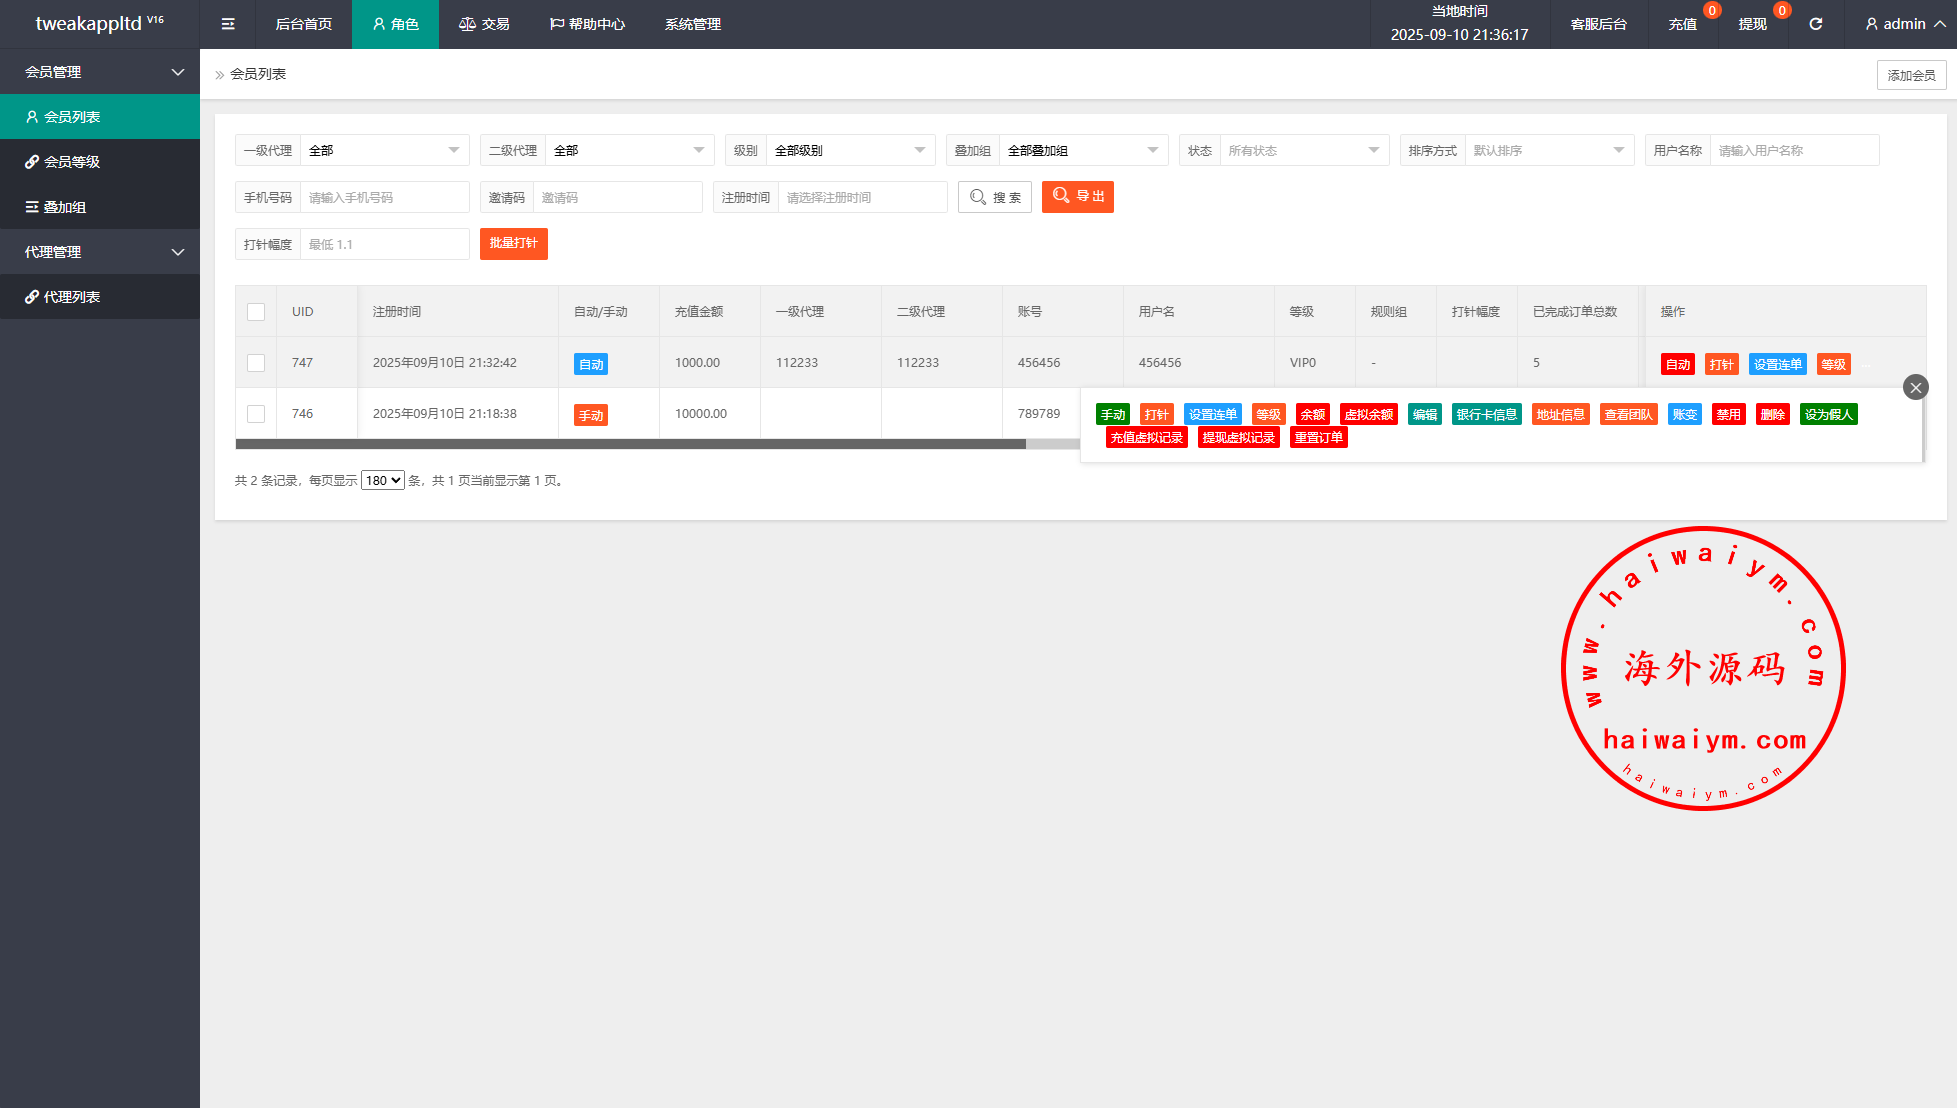Image resolution: width=1957 pixels, height=1108 pixels.
Task: Click the horizontal table scrollbar
Action: point(630,444)
